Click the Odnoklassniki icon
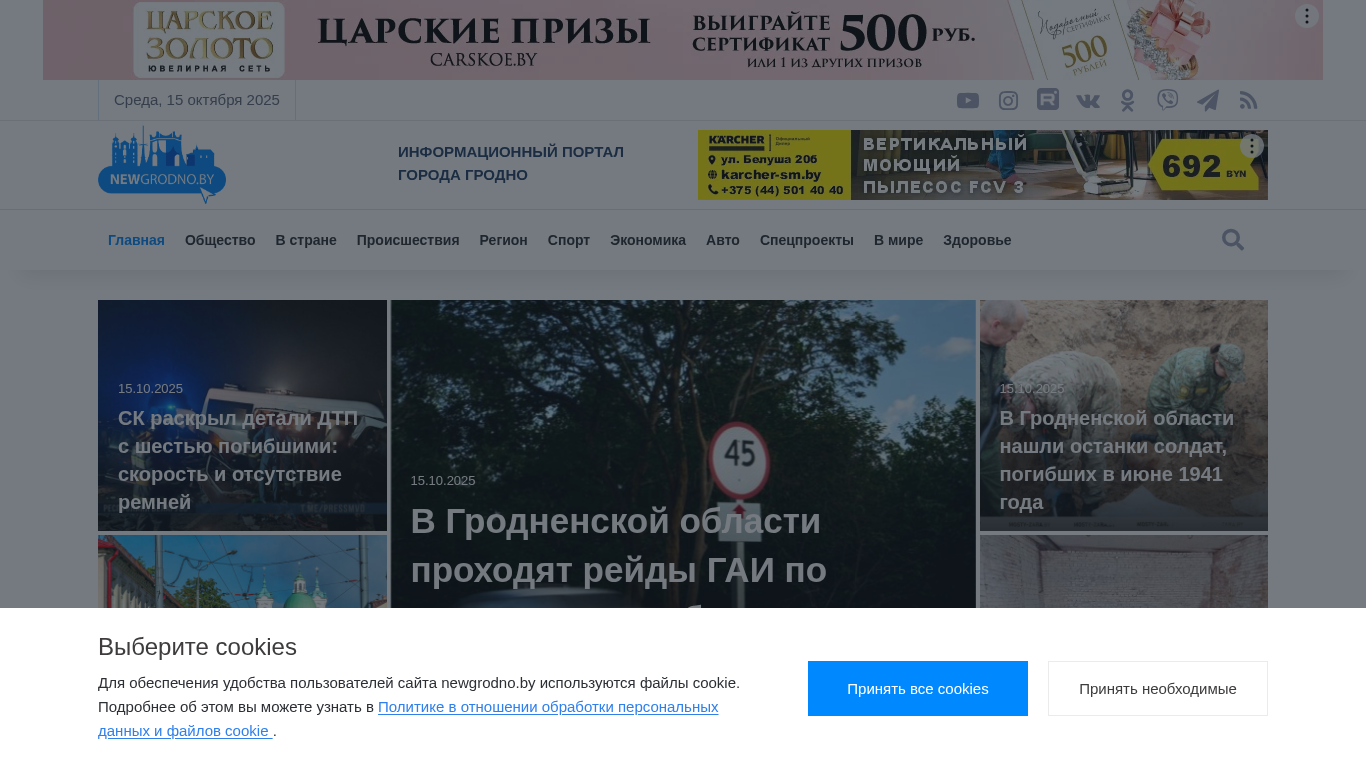The image size is (1366, 768). click(1128, 100)
